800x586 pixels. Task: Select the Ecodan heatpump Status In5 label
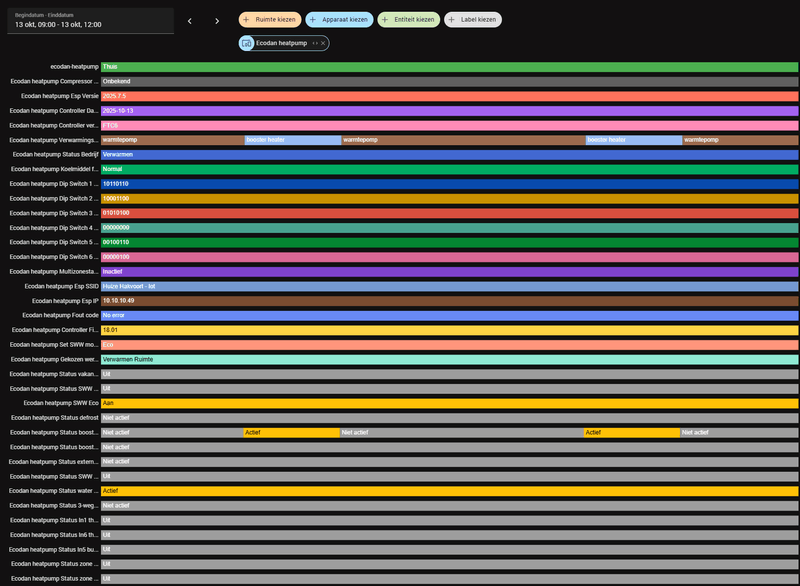pyautogui.click(x=54, y=550)
